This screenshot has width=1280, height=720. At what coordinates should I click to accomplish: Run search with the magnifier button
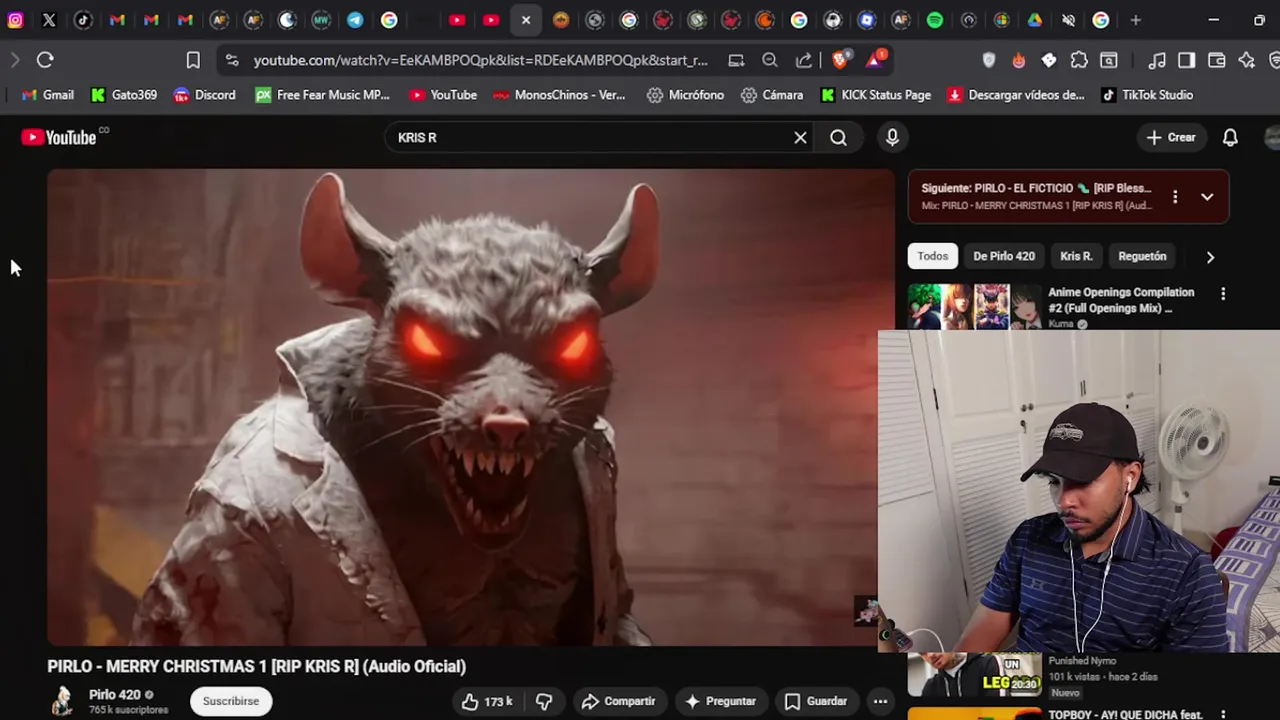coord(838,137)
